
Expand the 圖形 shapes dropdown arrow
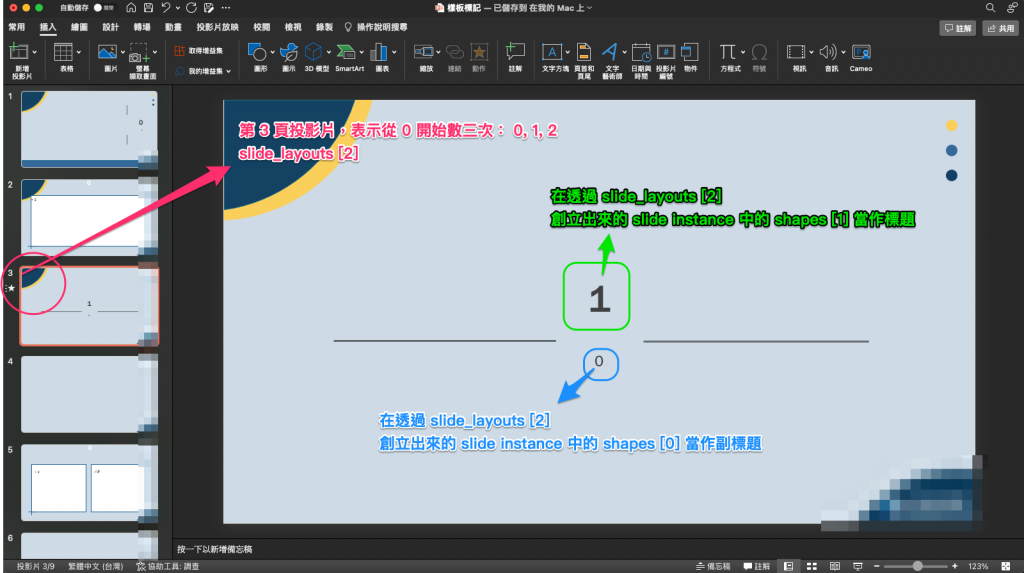[272, 52]
